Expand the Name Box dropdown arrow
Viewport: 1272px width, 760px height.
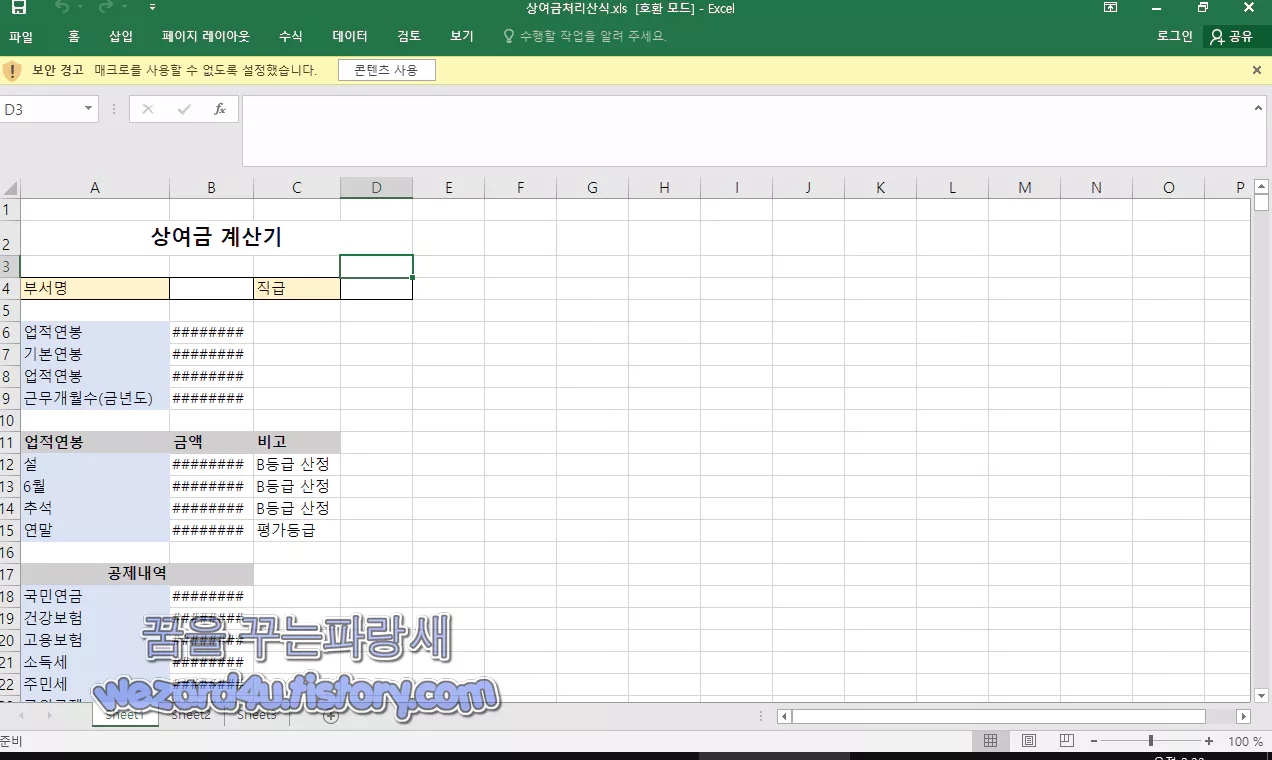click(88, 110)
